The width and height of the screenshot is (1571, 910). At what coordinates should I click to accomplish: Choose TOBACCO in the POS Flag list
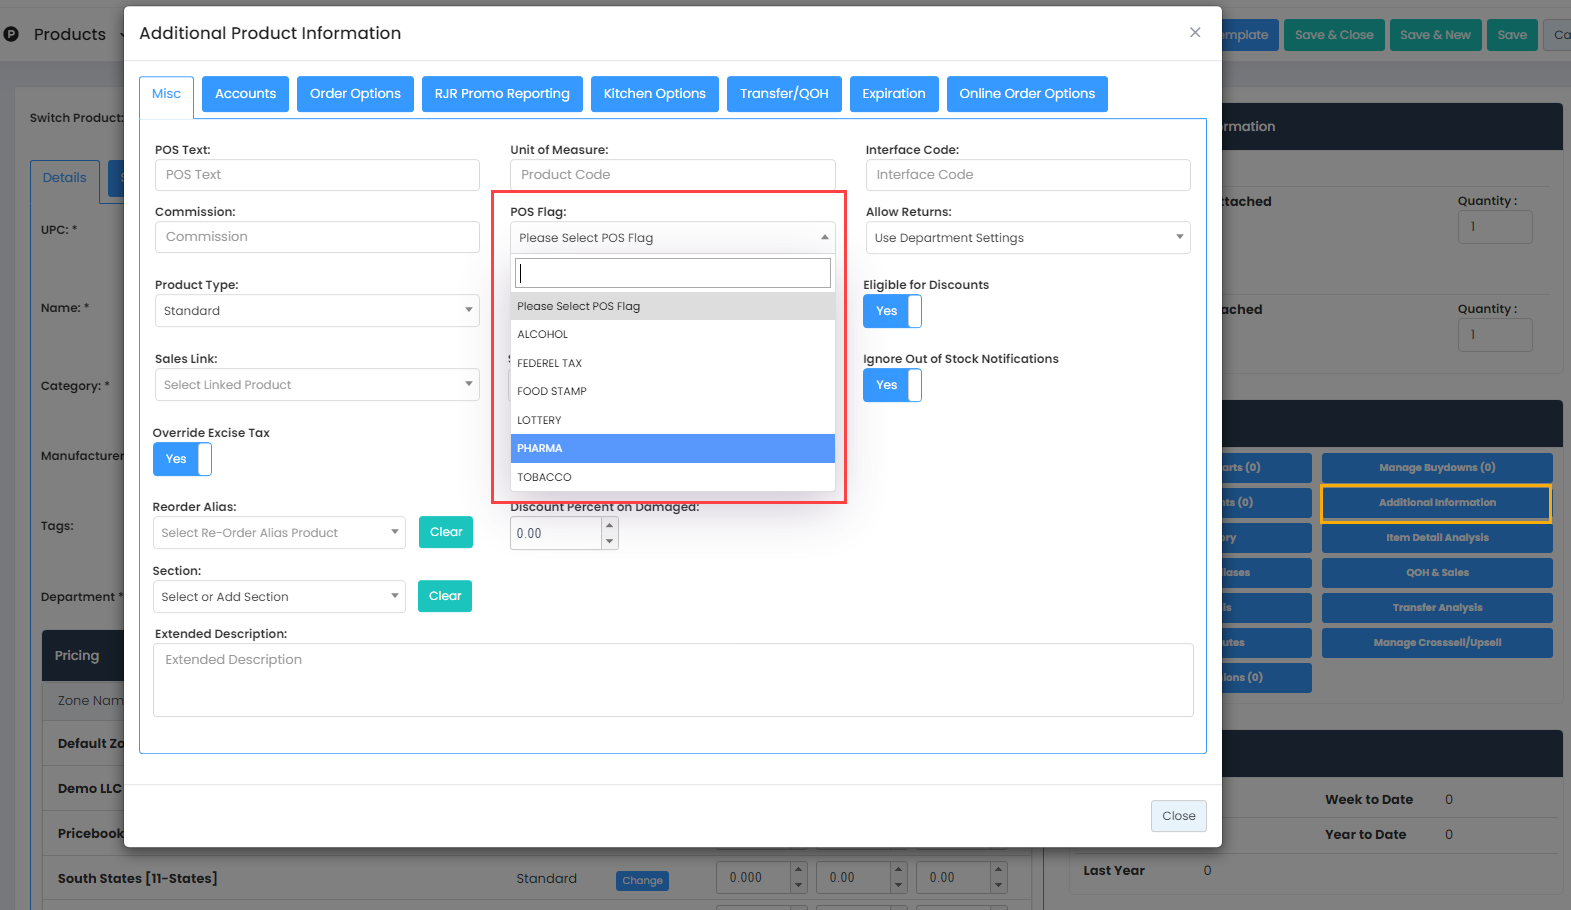[672, 477]
